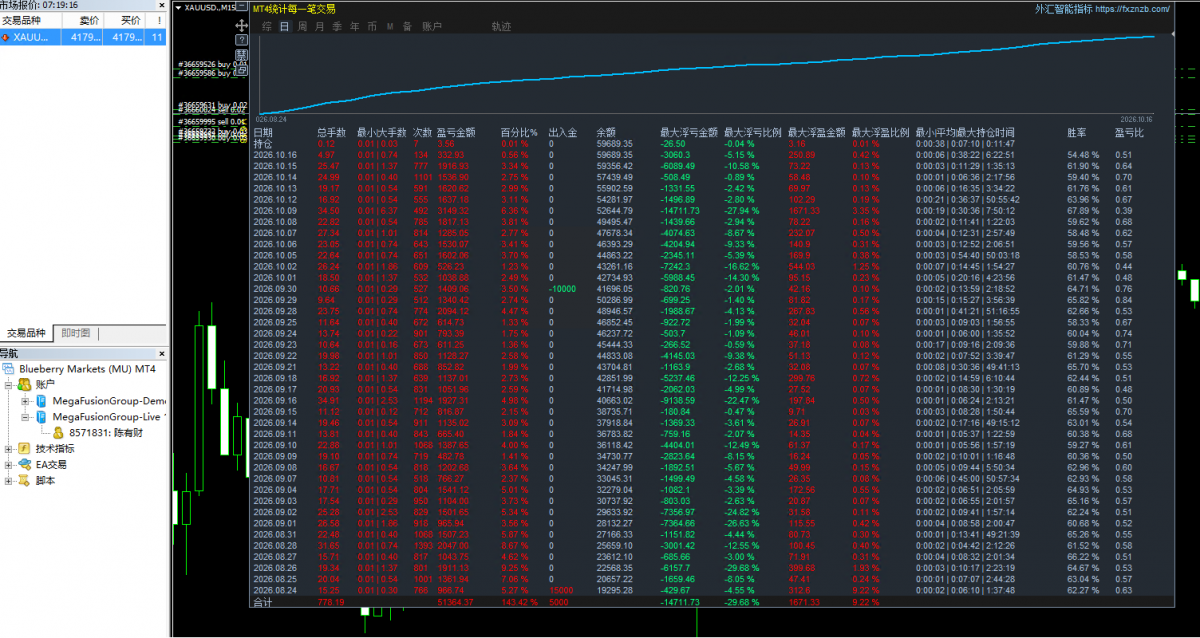Close the Market Watch panel
The height and width of the screenshot is (638, 1200).
point(162,5)
